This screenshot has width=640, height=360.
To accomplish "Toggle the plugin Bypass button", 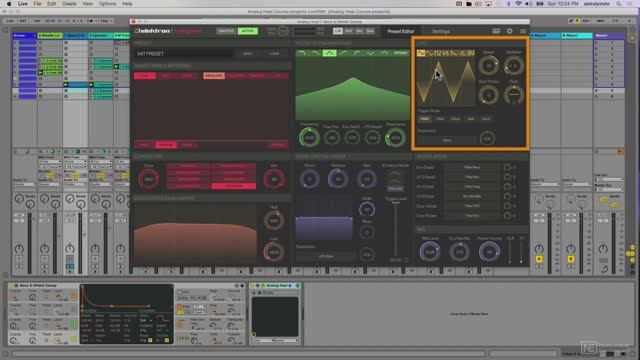I will (x=225, y=31).
